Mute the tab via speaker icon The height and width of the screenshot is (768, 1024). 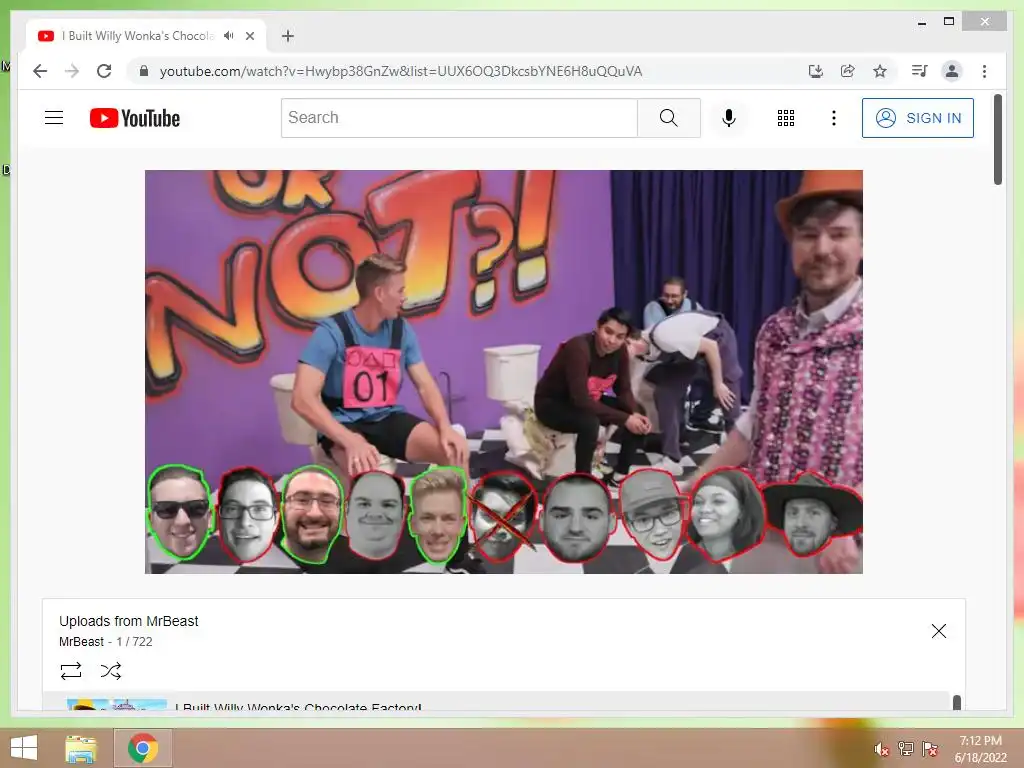point(228,36)
